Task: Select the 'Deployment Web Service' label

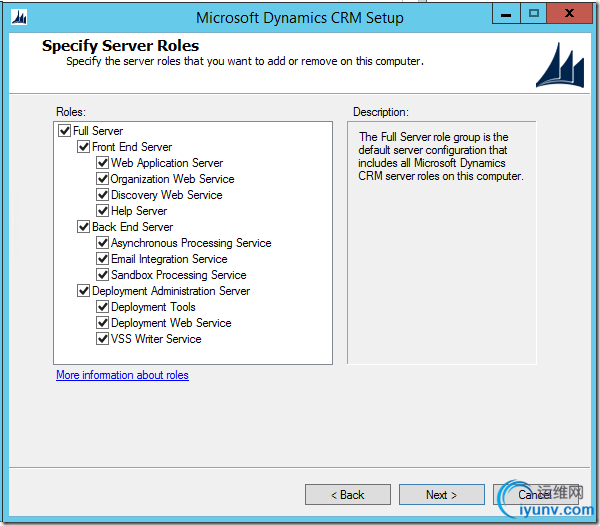Action: click(x=171, y=323)
